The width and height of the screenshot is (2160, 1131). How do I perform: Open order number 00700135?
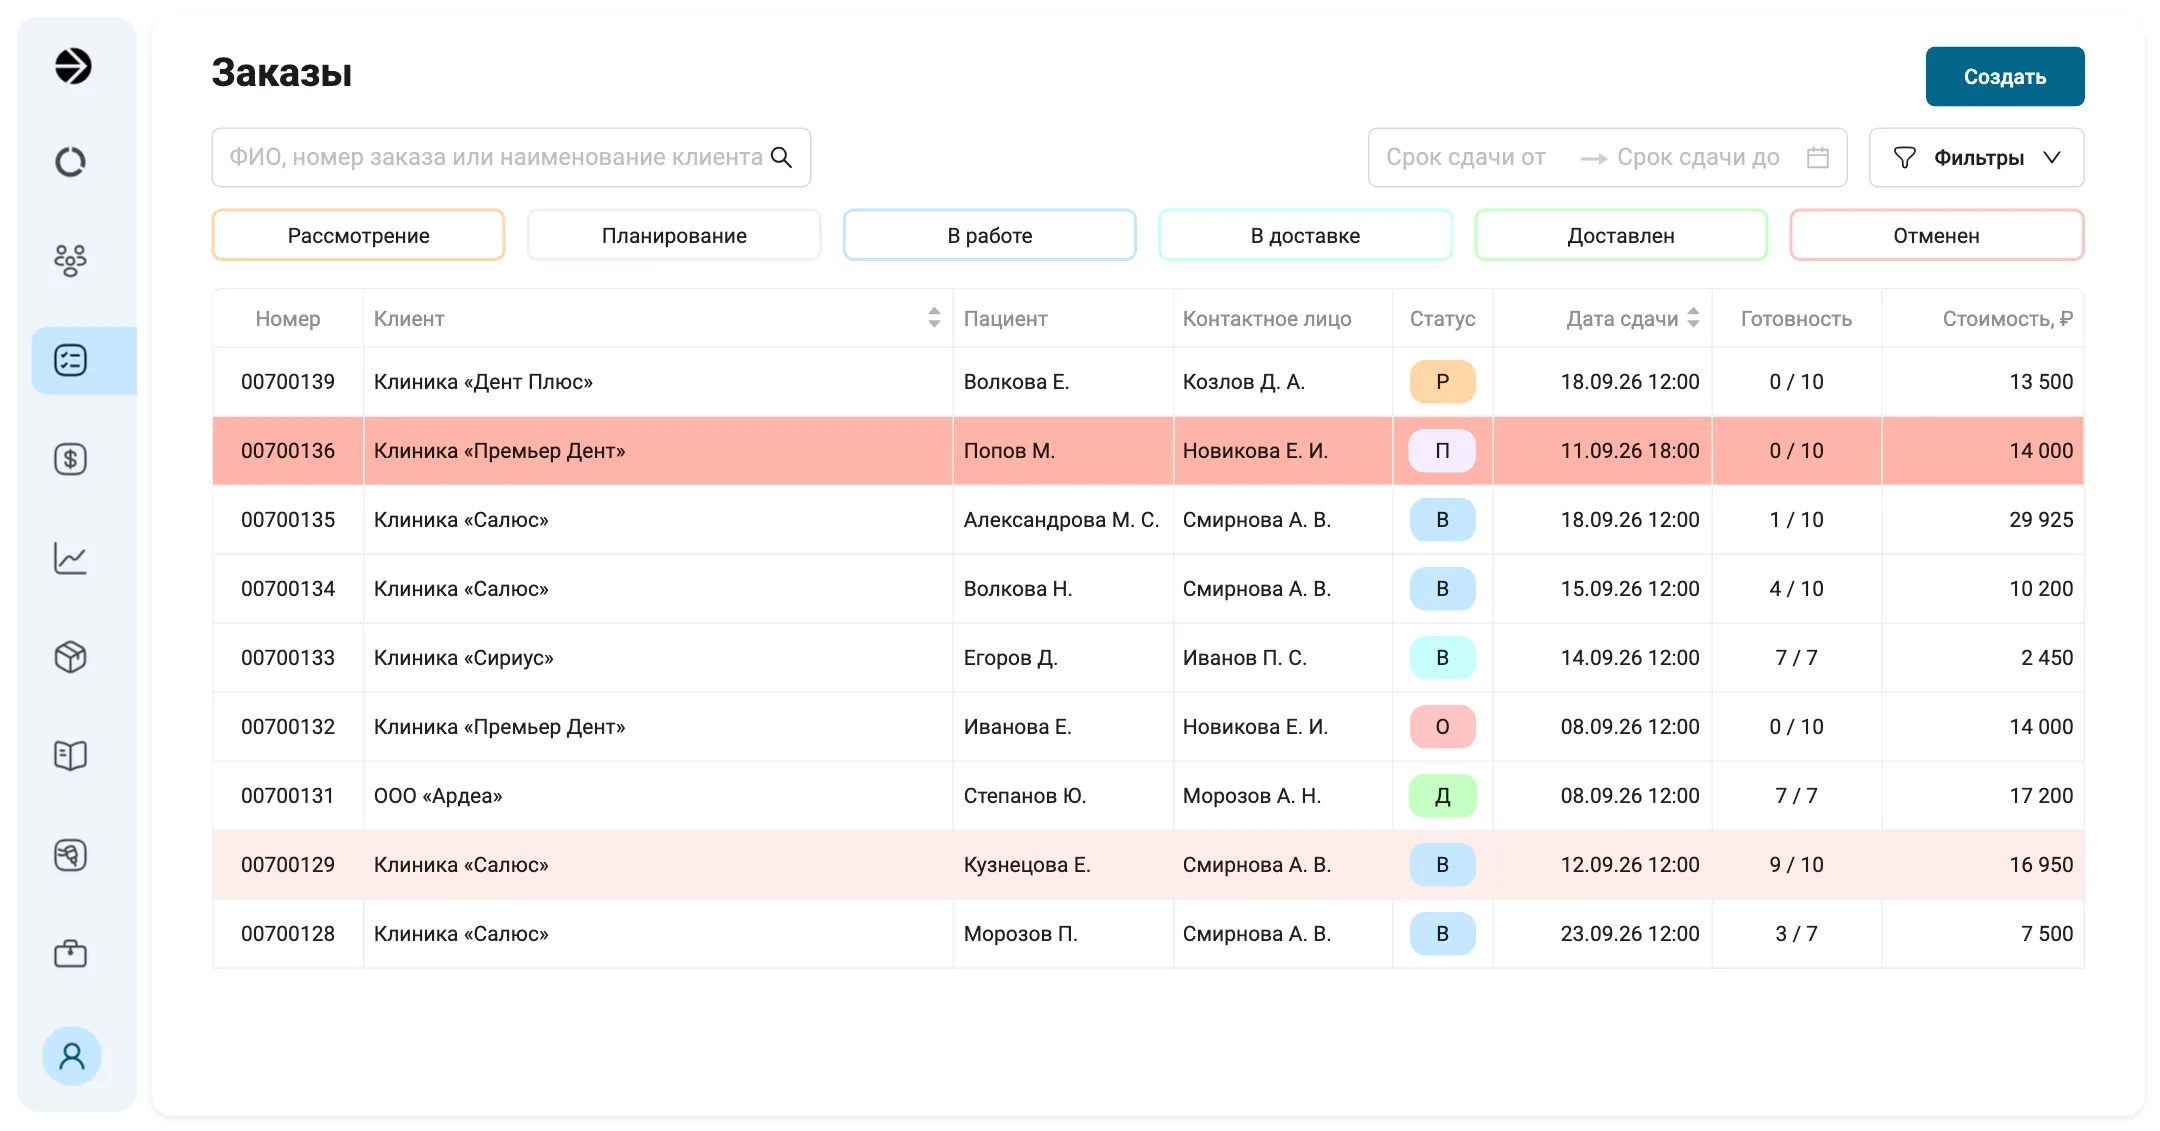click(x=288, y=520)
